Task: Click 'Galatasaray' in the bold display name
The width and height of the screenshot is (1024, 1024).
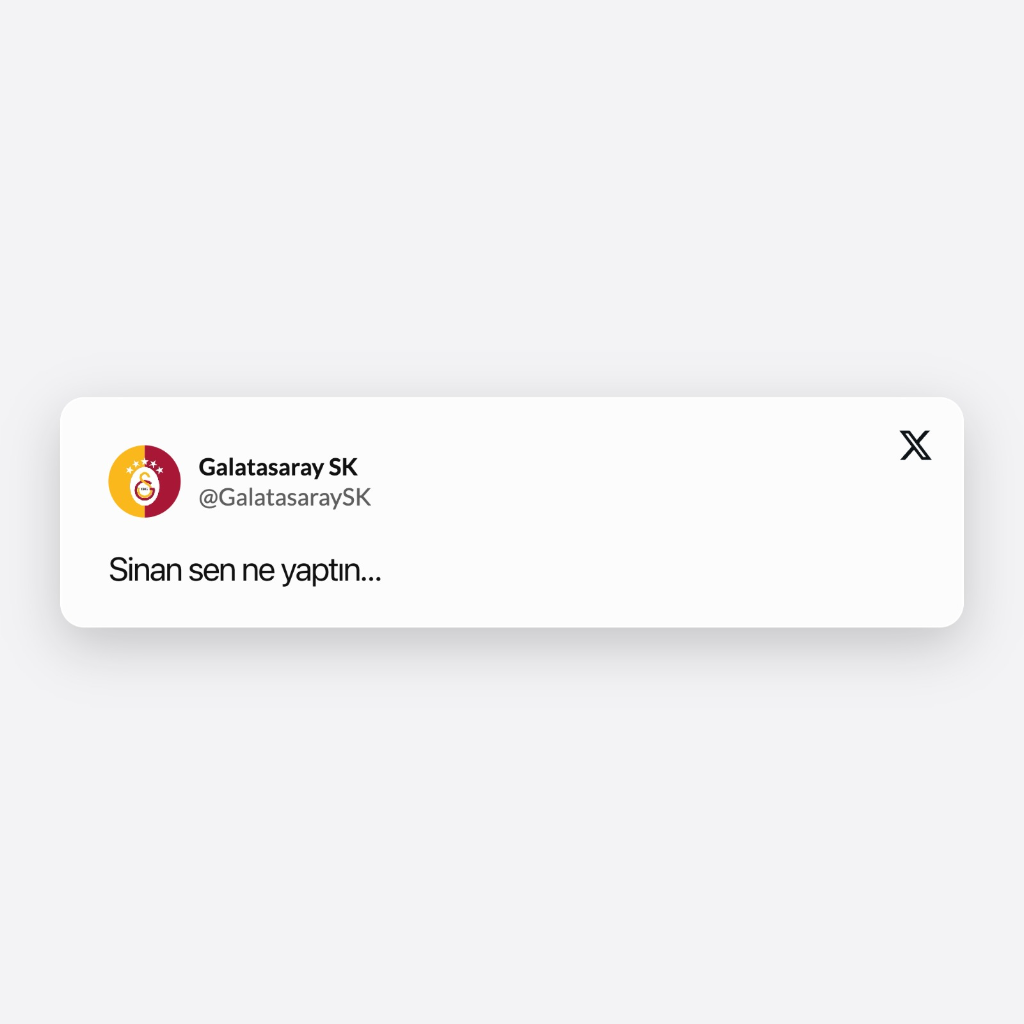Action: coord(261,468)
